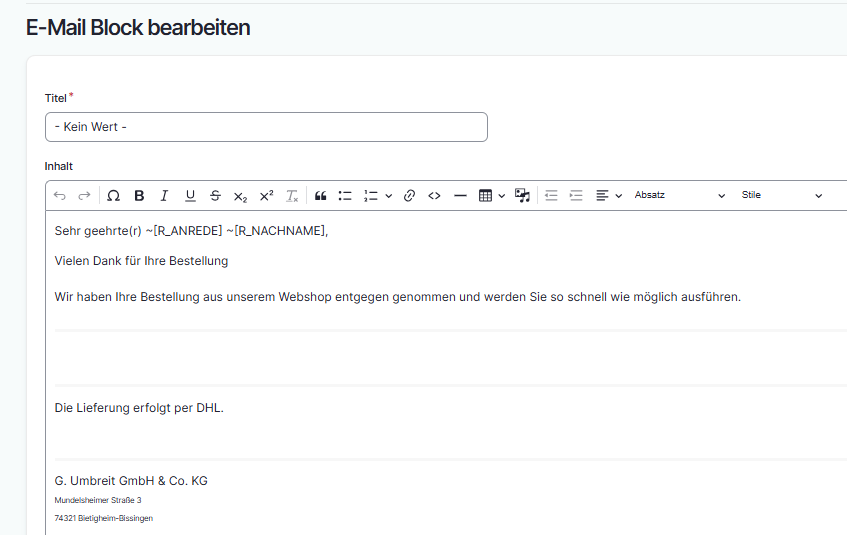Click the Titel input field
This screenshot has width=847, height=535.
click(266, 127)
